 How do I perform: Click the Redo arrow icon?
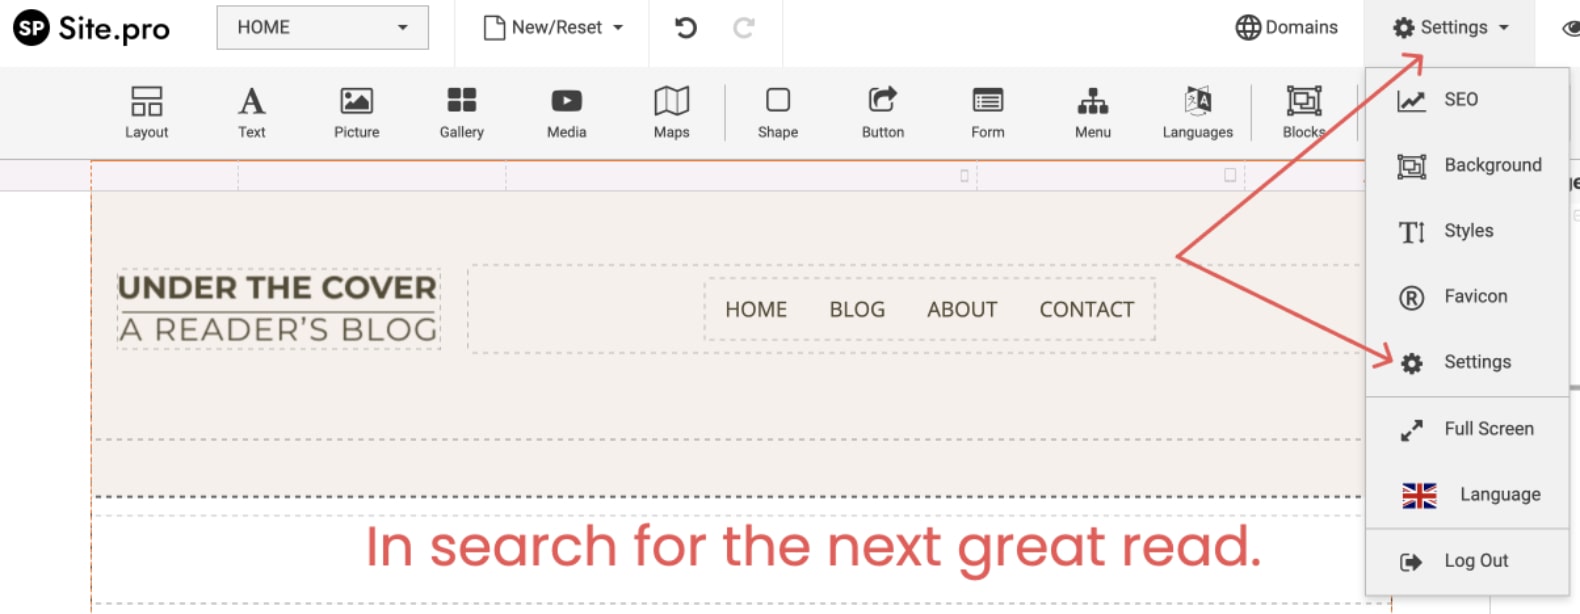[x=743, y=27]
